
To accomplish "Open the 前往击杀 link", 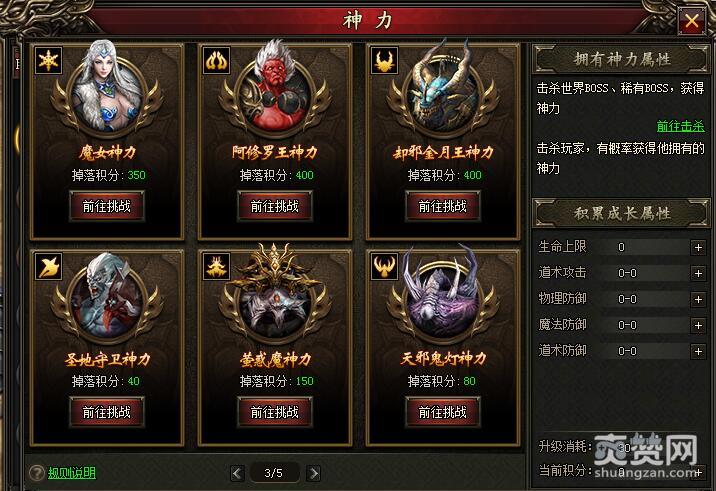I will (x=680, y=126).
